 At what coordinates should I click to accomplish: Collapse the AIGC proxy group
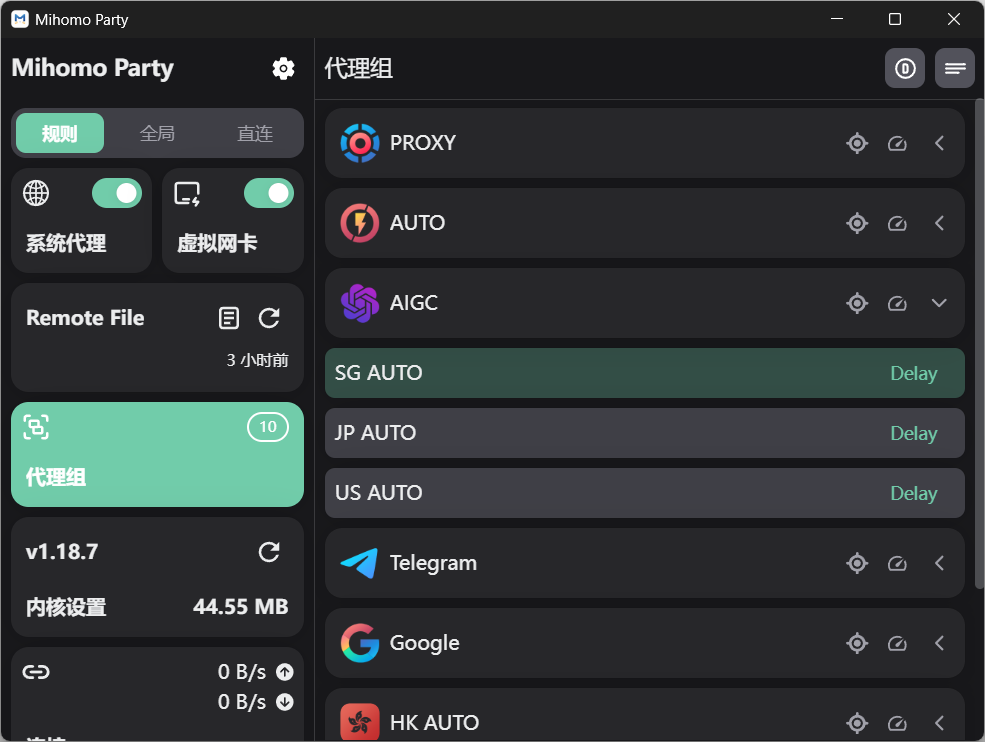(x=939, y=303)
